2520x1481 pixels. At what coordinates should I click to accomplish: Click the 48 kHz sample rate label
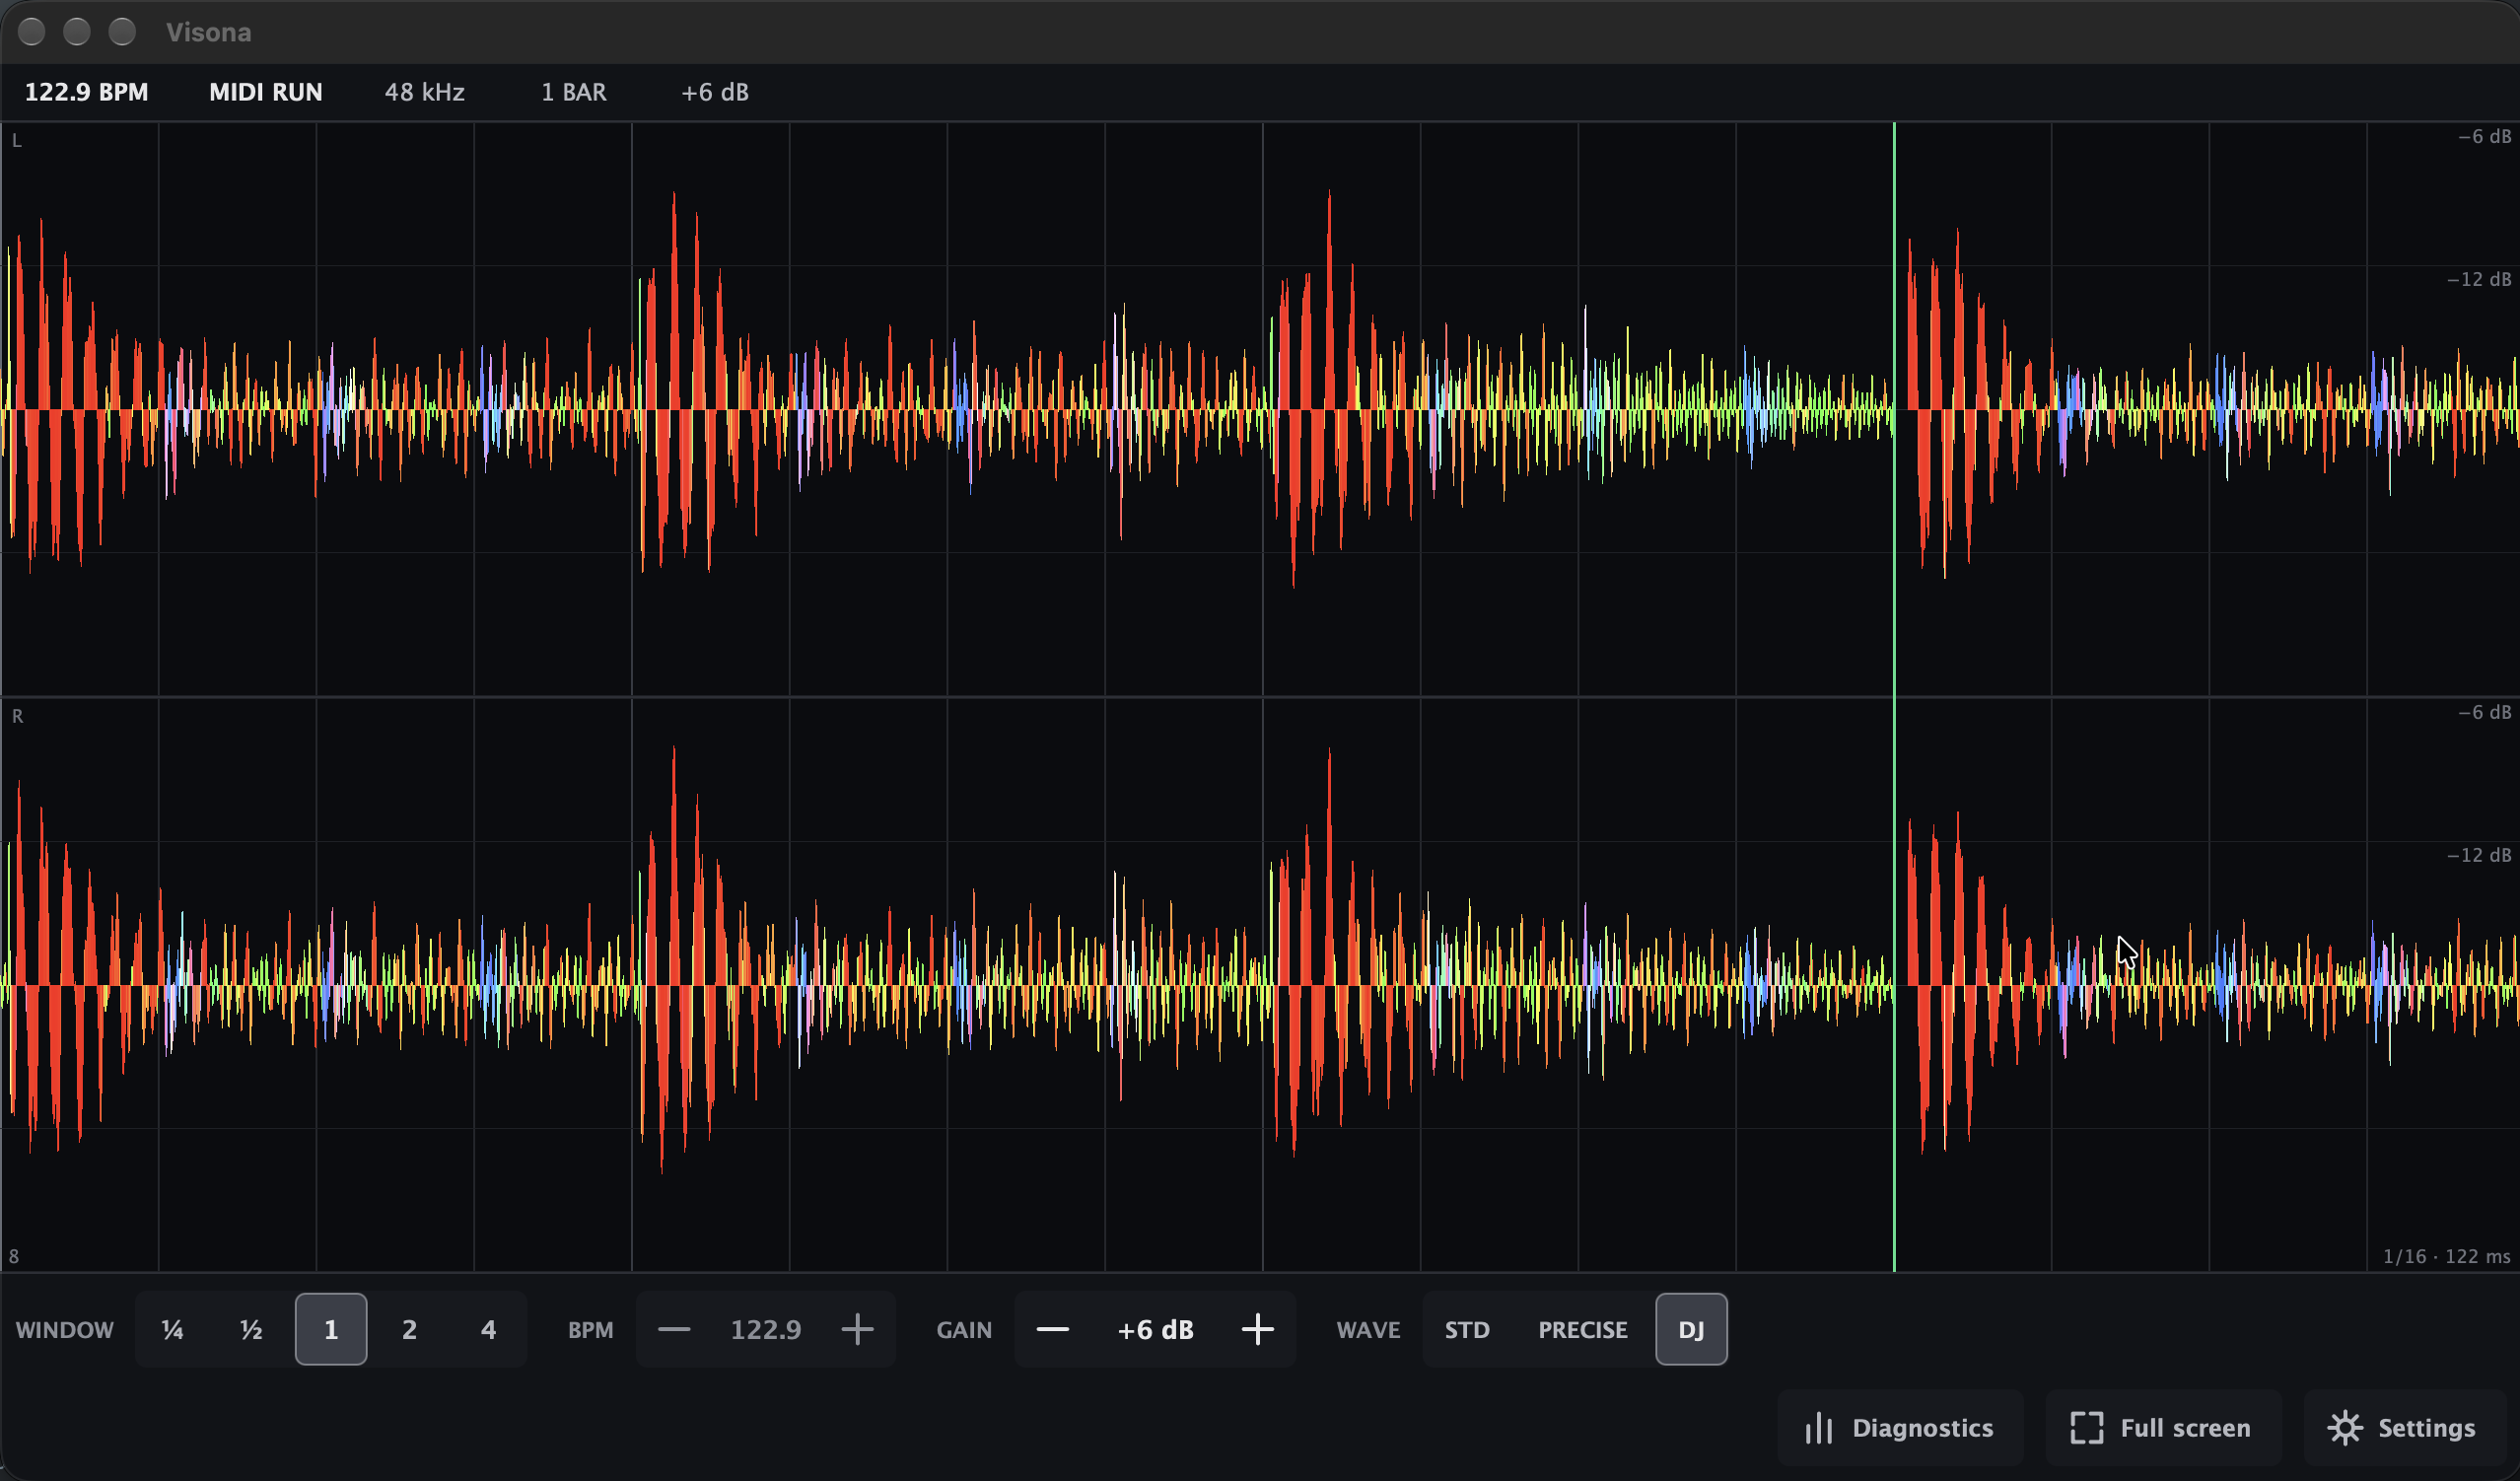tap(424, 92)
